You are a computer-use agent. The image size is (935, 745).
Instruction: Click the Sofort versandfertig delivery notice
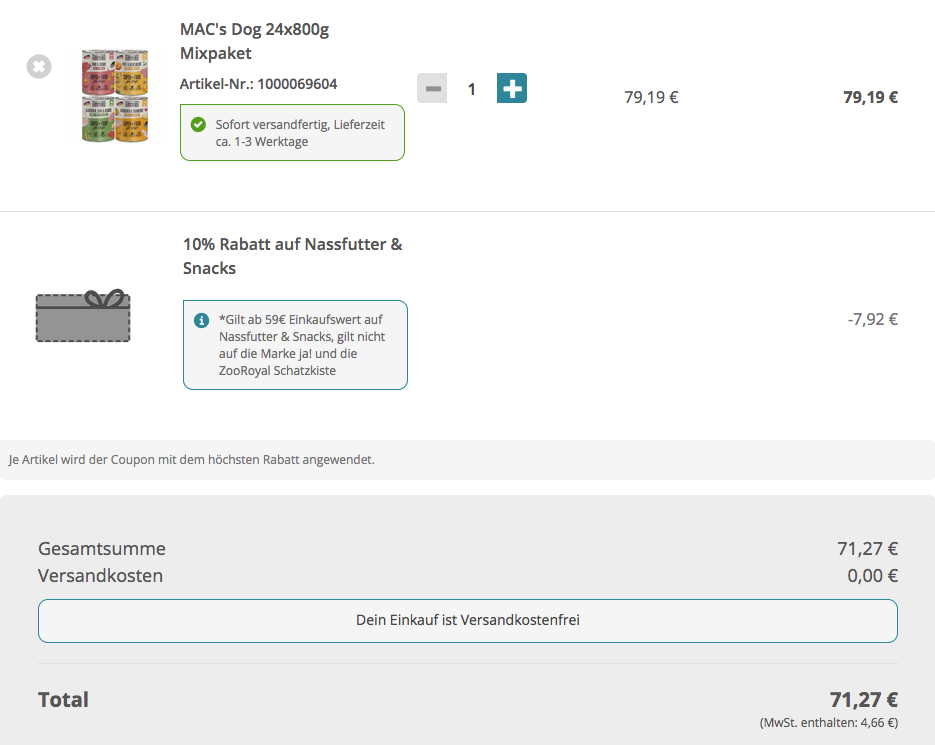[300, 133]
